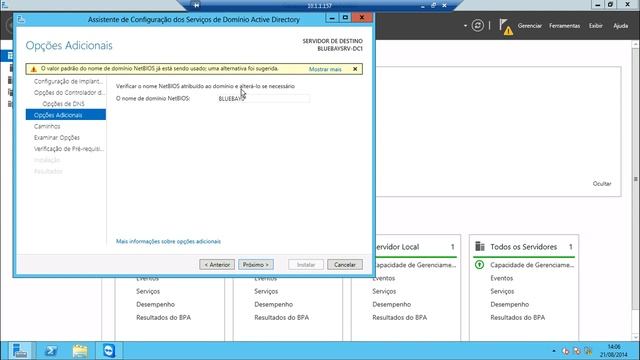Open the Todos os Servidores tile title

pos(523,247)
